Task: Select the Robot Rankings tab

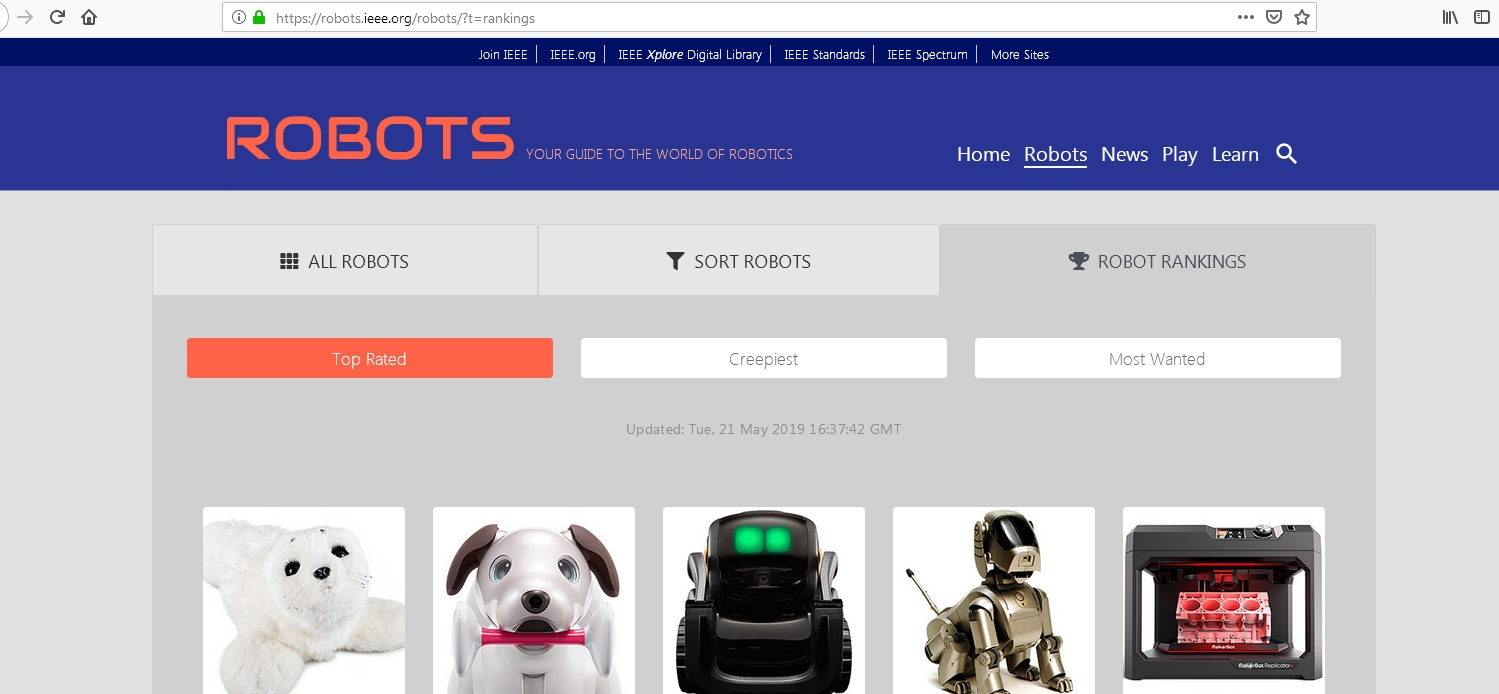Action: tap(1158, 261)
